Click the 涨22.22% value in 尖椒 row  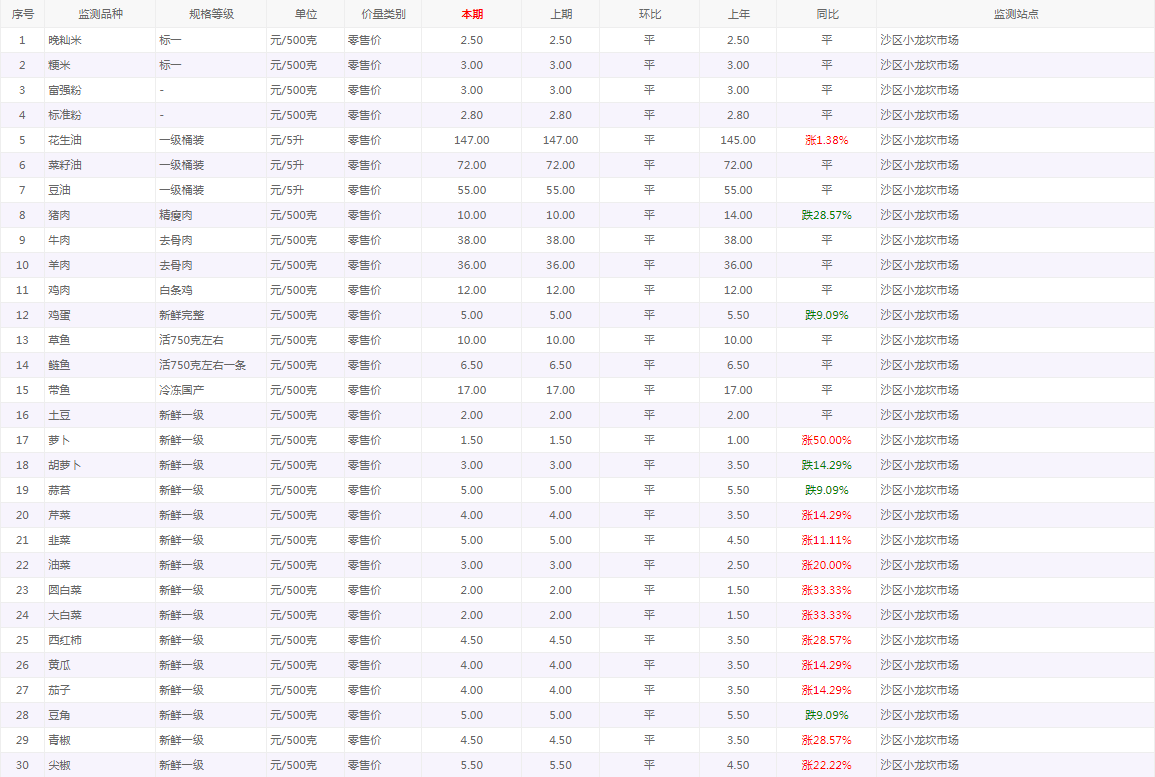(x=826, y=765)
